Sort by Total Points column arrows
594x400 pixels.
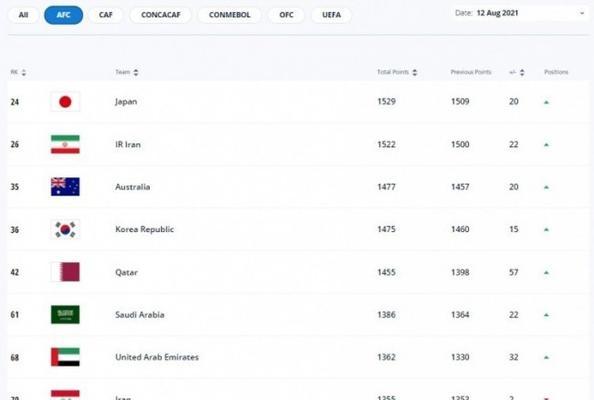tap(414, 72)
